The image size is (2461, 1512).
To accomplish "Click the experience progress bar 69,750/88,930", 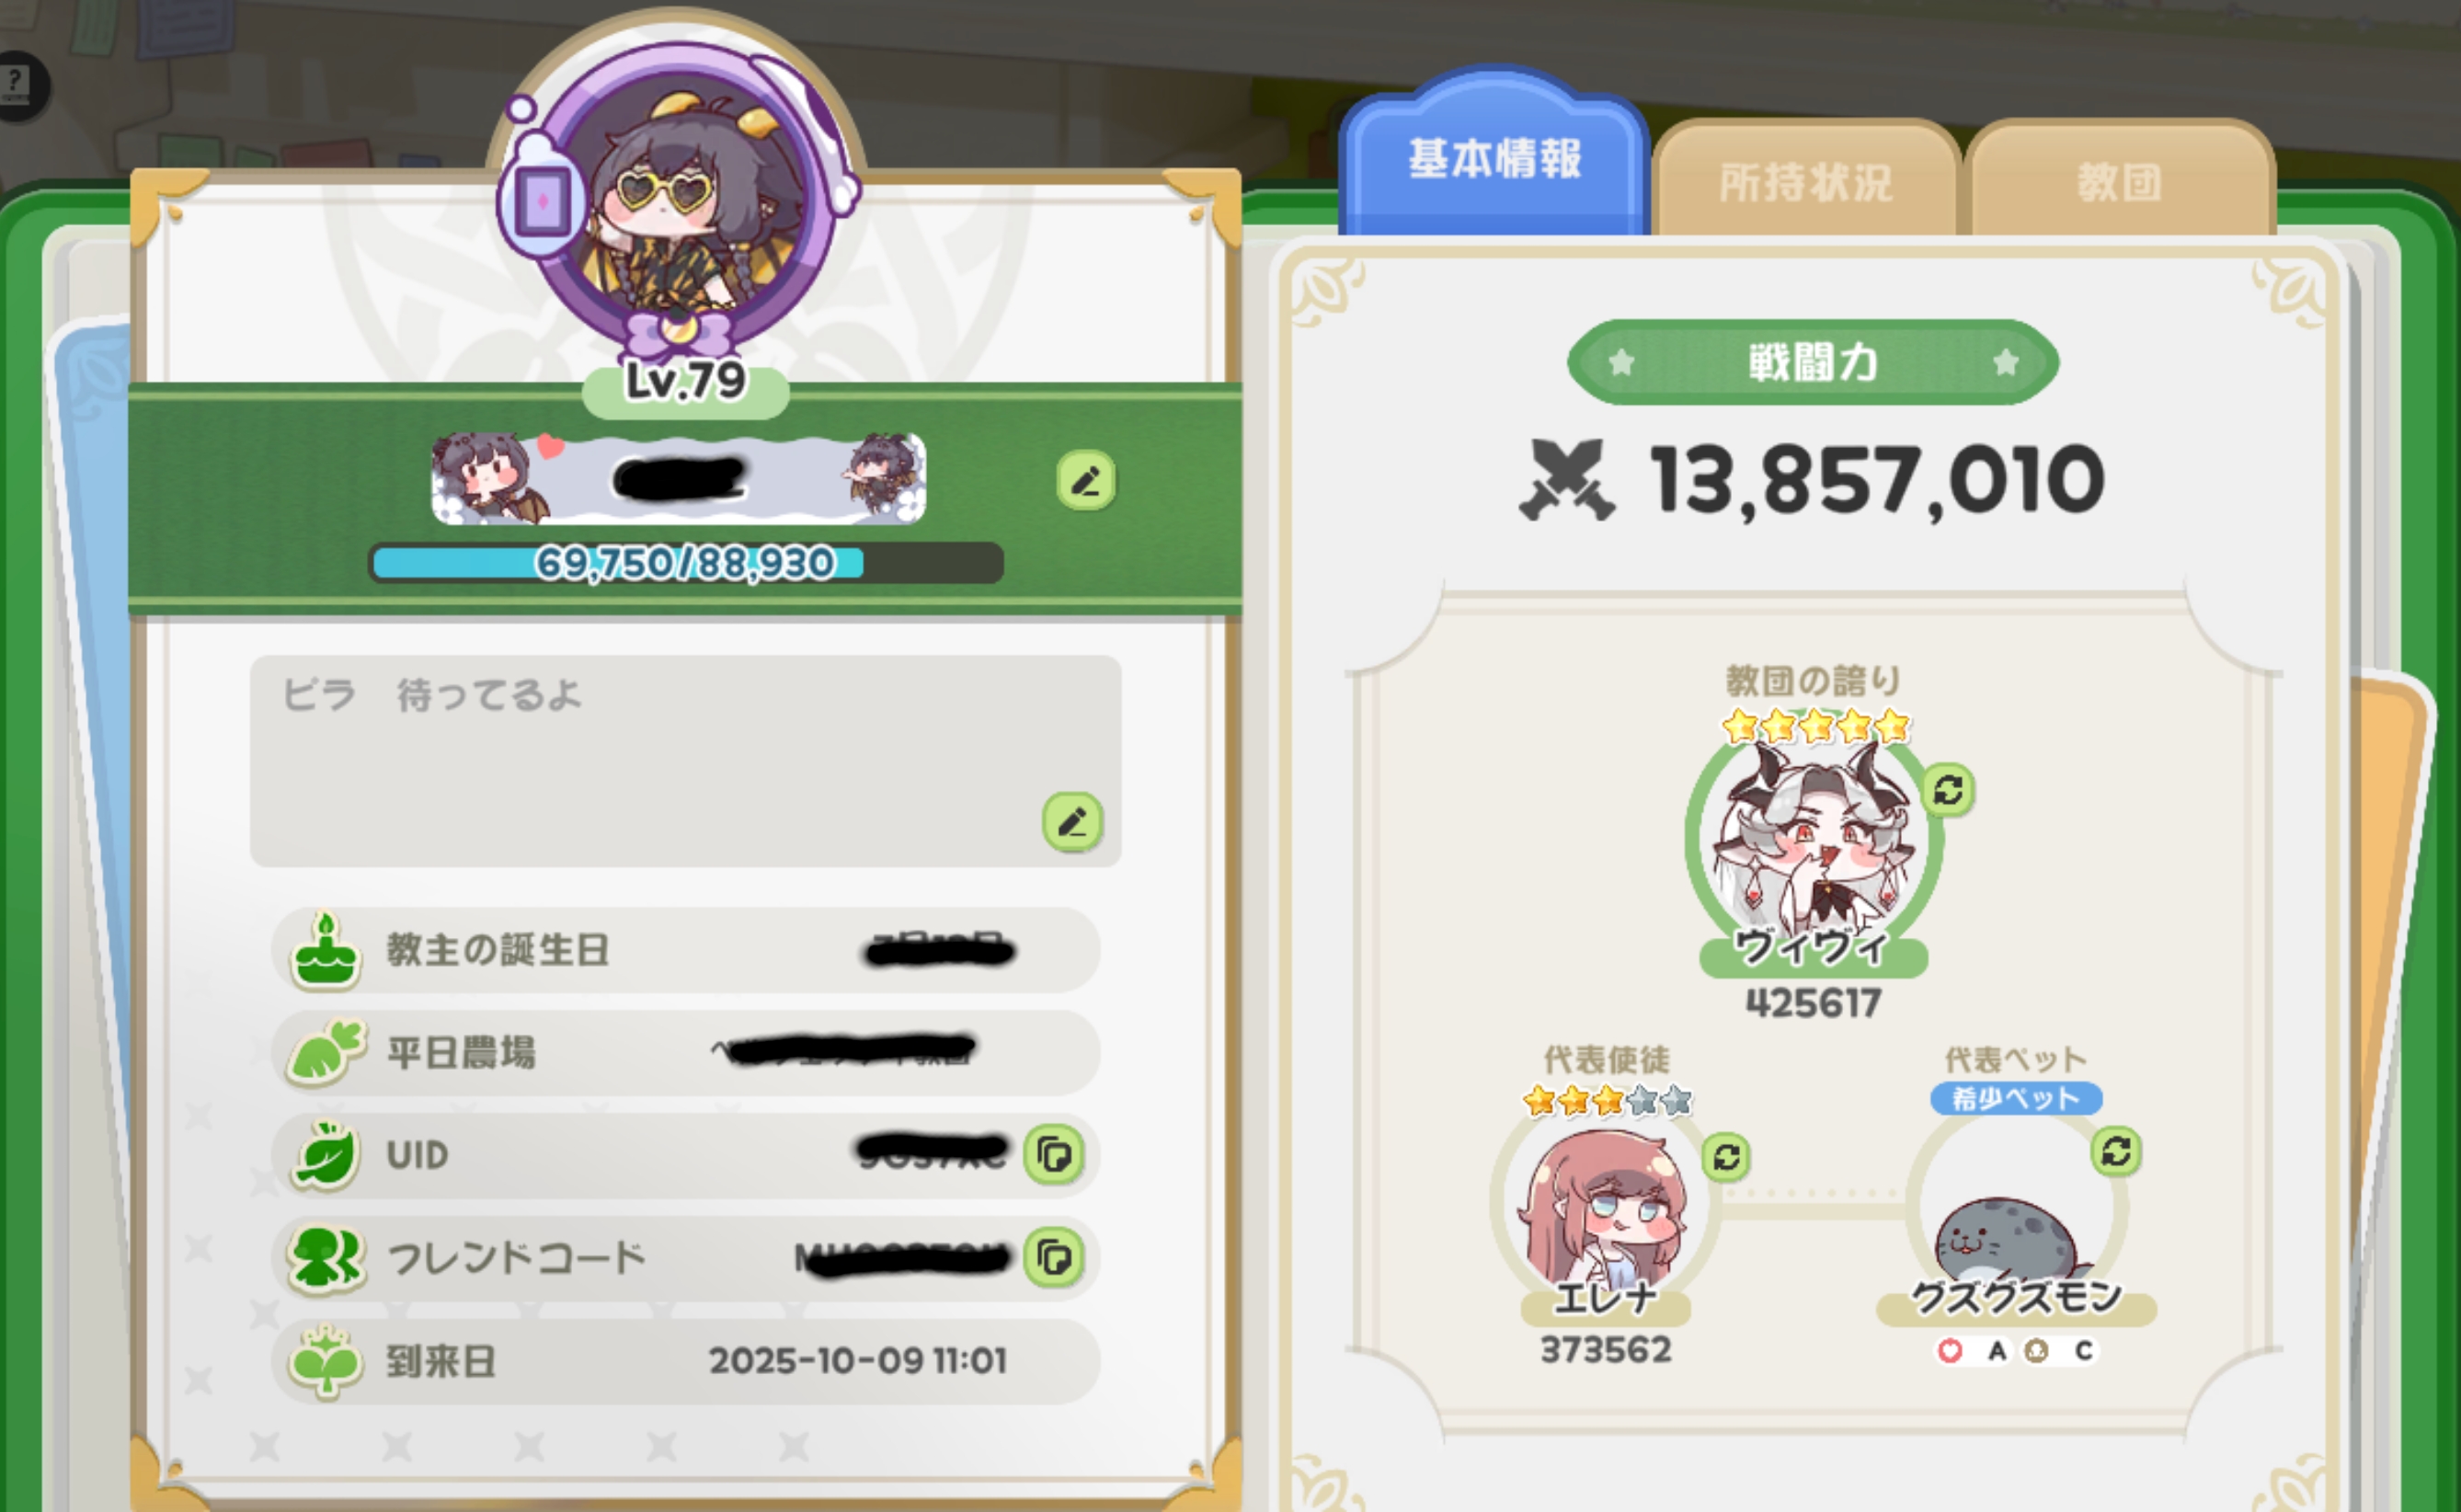I will coord(686,563).
